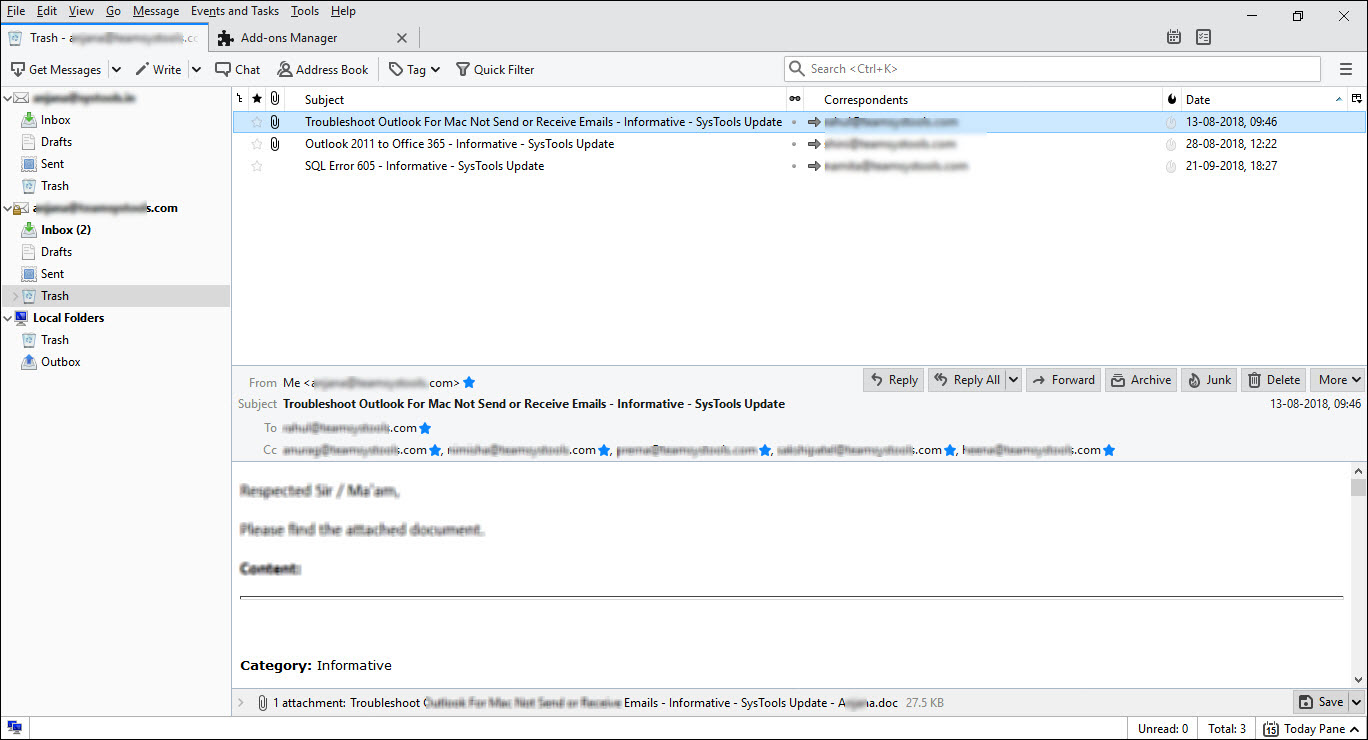The width and height of the screenshot is (1368, 740).
Task: Open the Write dropdown arrow
Action: (196, 70)
